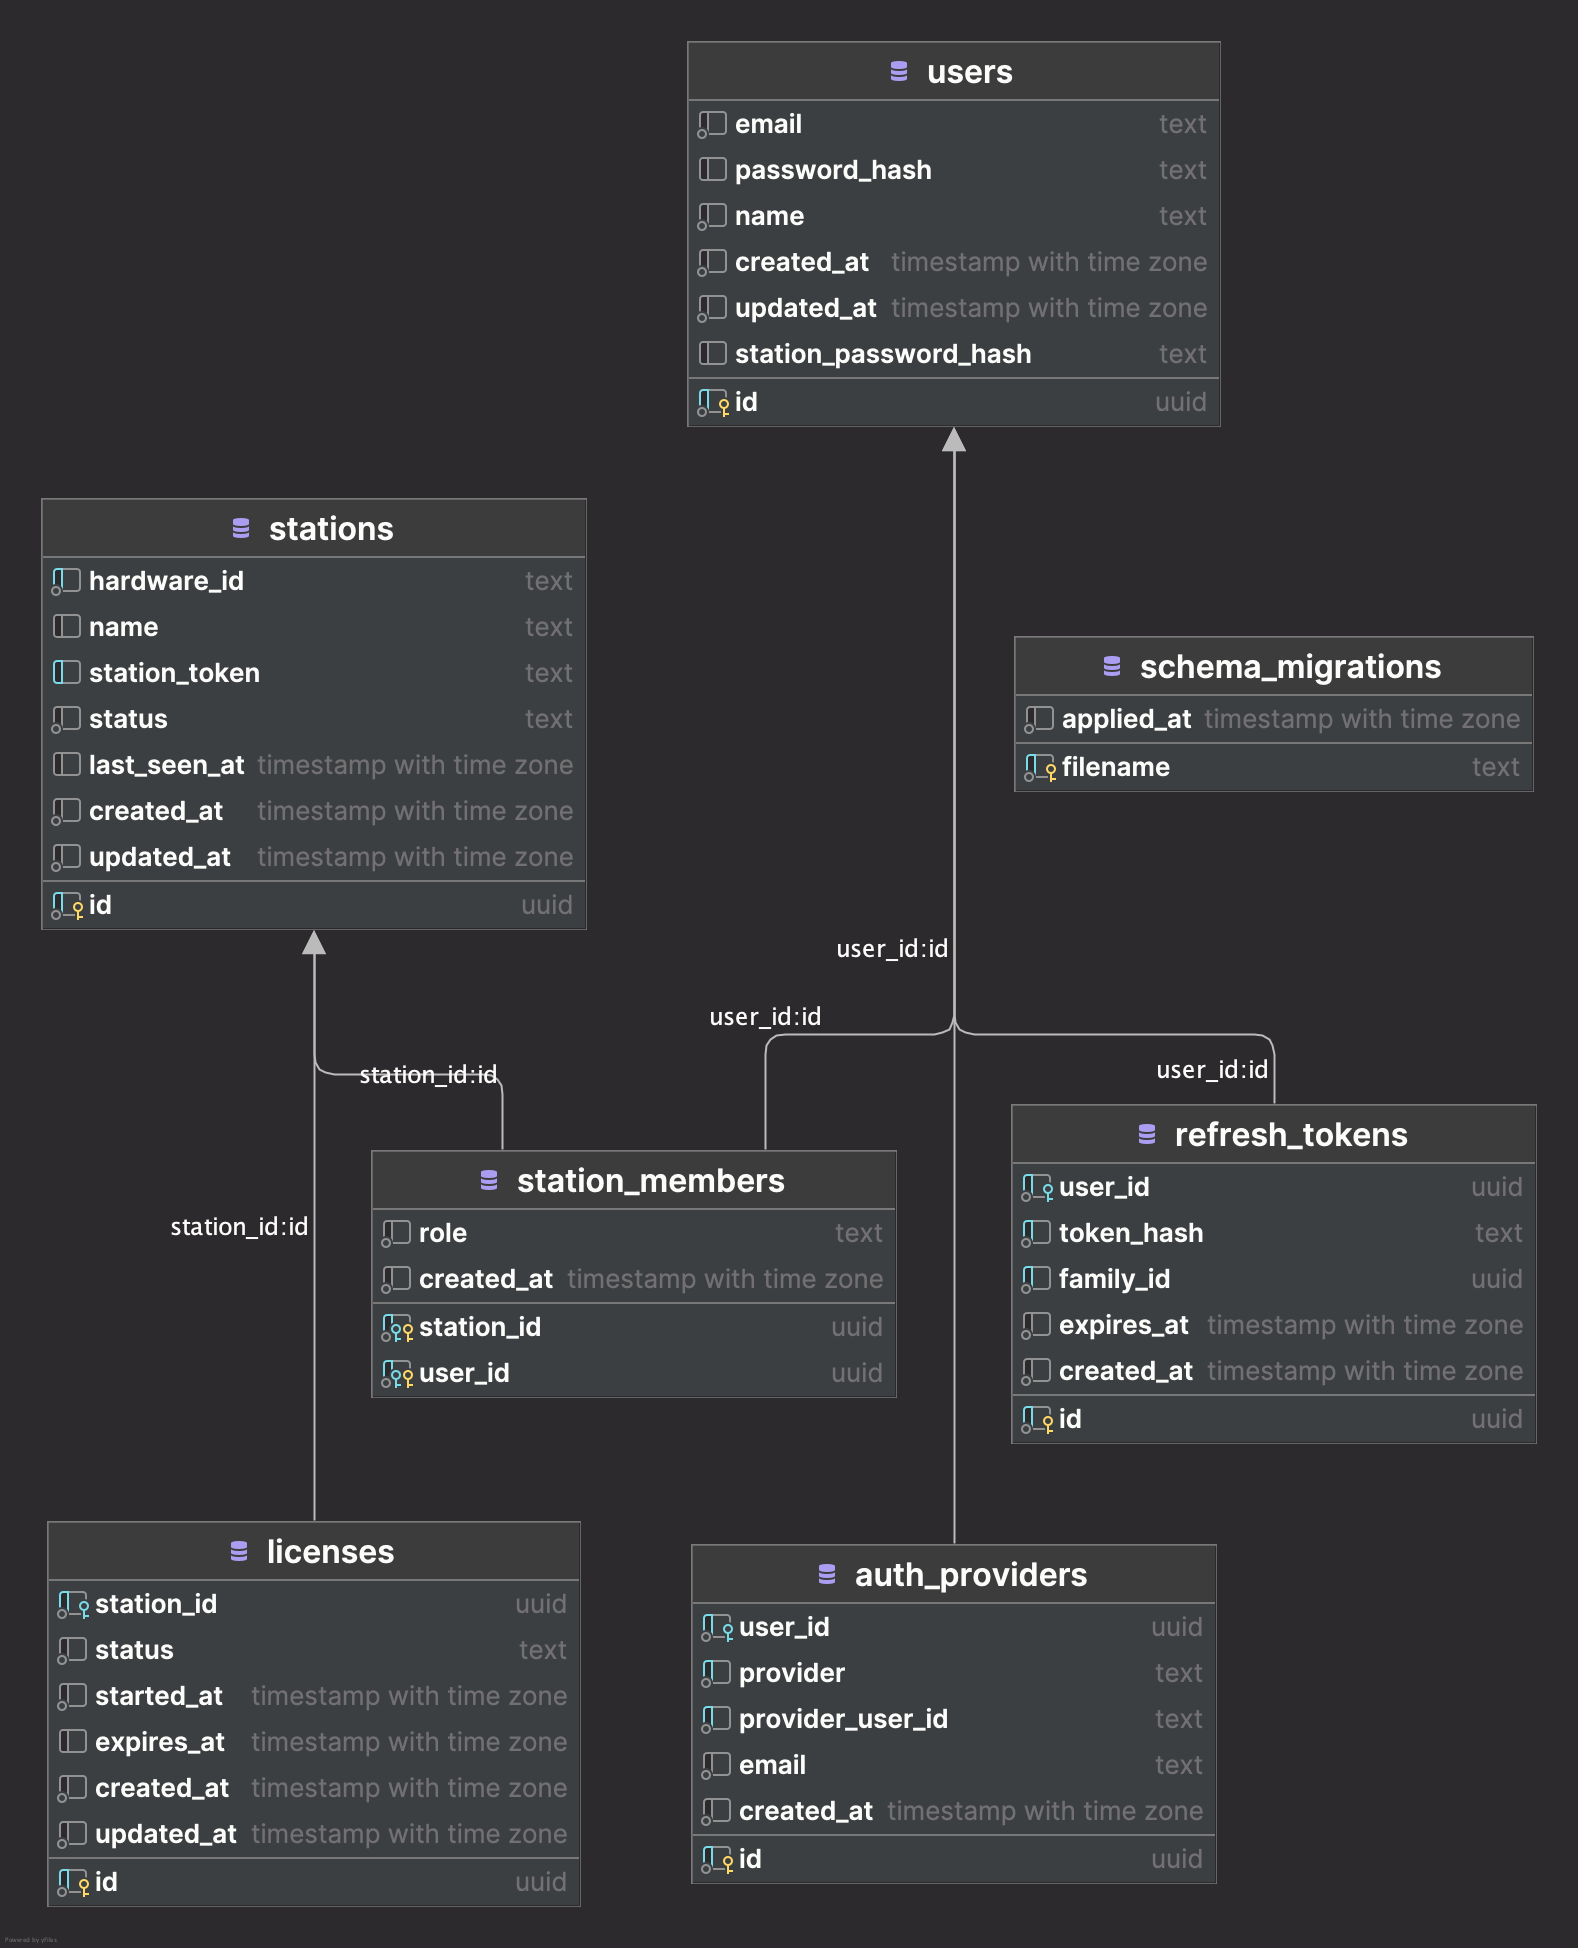Select the stations table title
Screen dimensions: 1578x1948
331,529
